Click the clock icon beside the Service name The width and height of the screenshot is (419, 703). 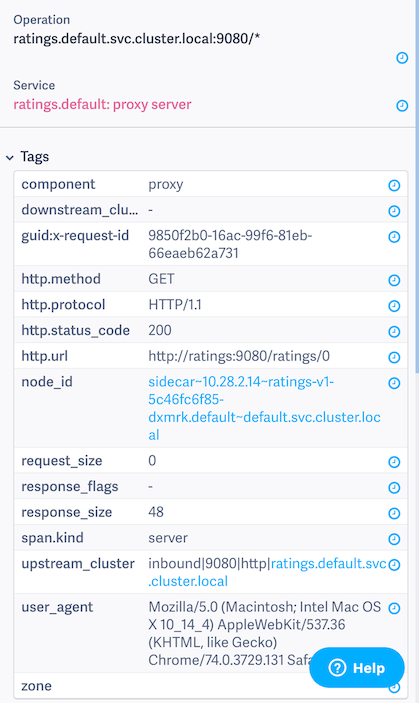(402, 105)
